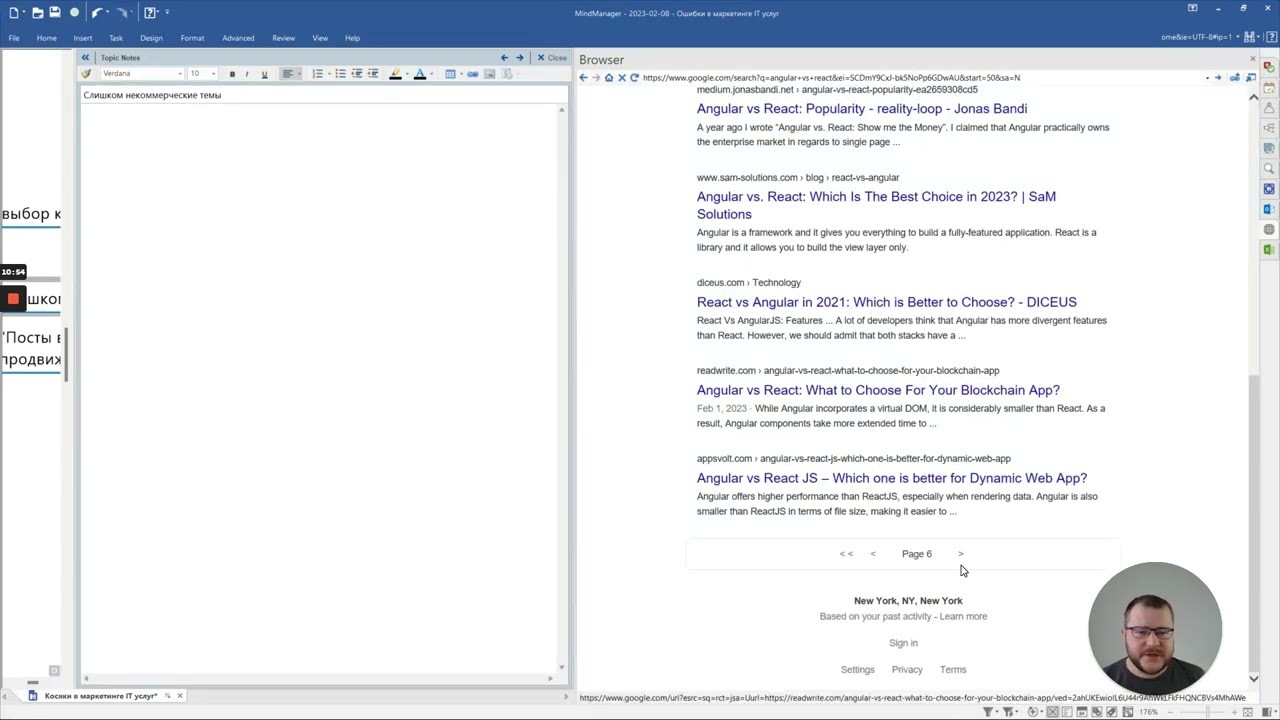Go to previous topic note with the left arrow
The image size is (1280, 720).
pos(504,58)
